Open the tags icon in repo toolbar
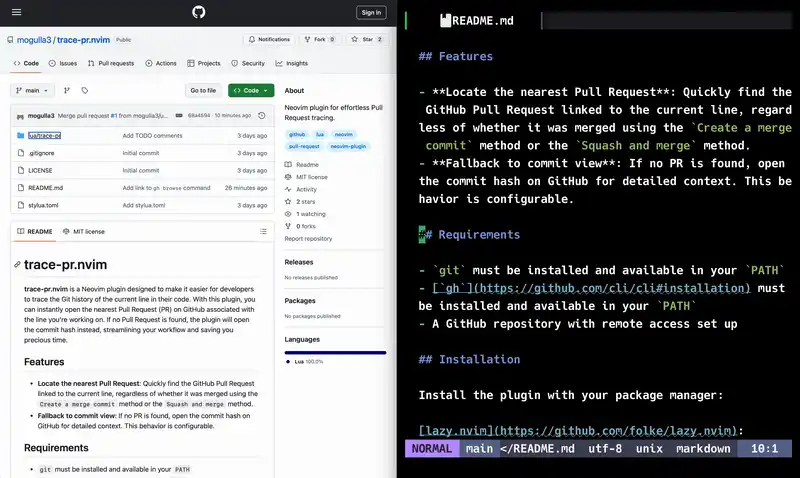 85,90
